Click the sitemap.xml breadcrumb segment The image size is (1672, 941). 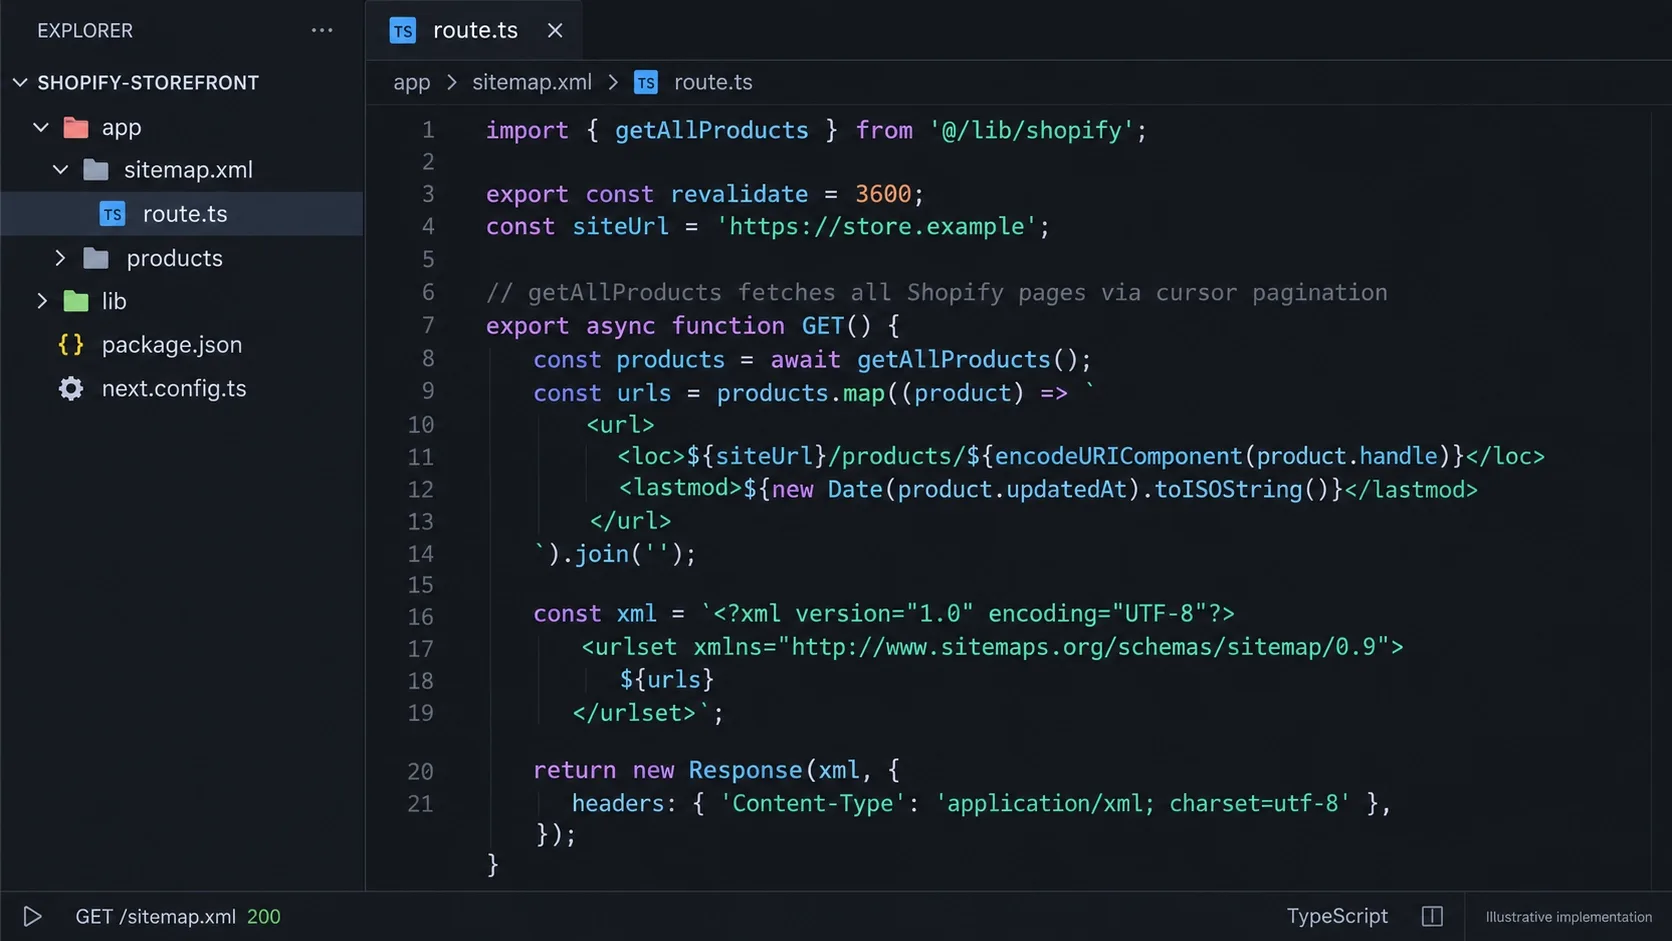pos(532,82)
